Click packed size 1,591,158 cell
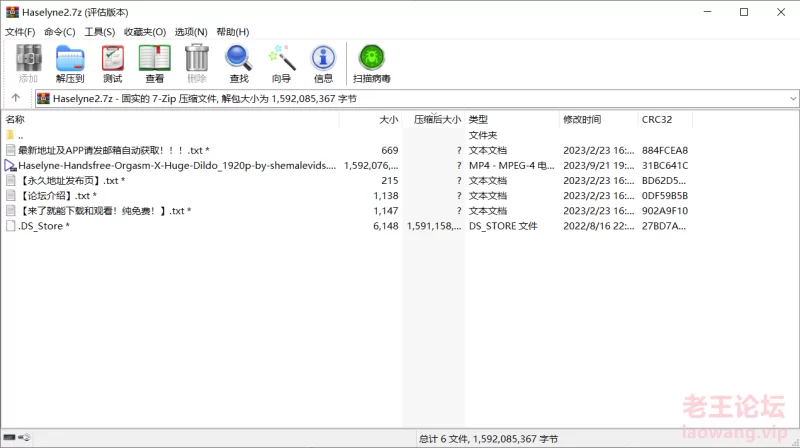The width and height of the screenshot is (800, 448). [x=434, y=226]
